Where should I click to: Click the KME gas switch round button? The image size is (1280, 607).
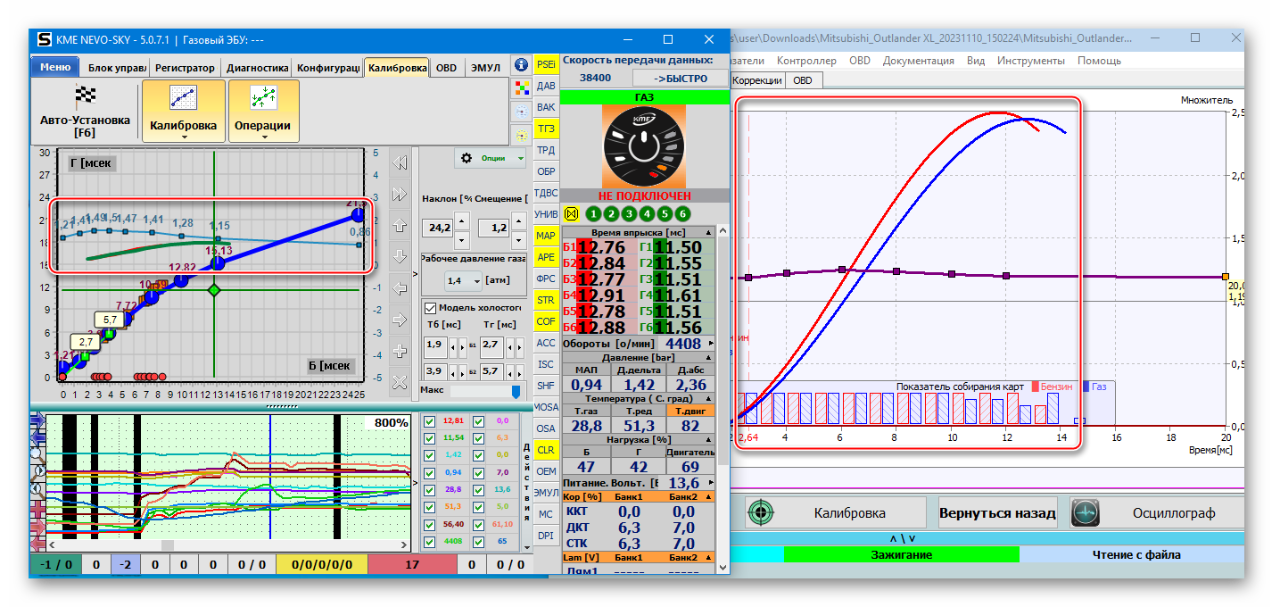point(644,147)
